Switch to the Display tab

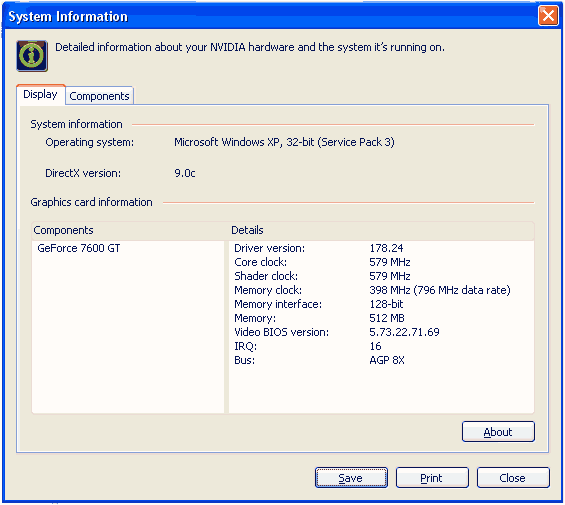(x=40, y=94)
